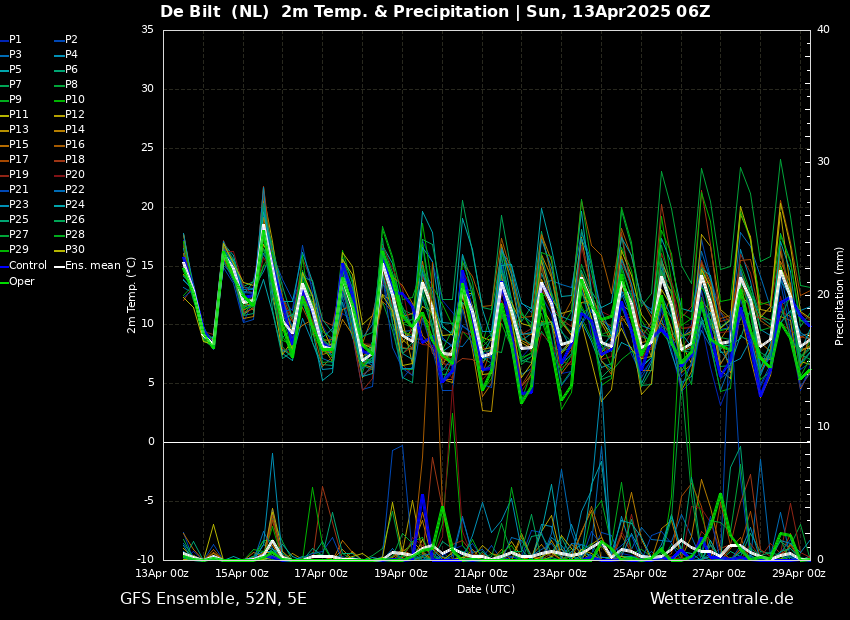
Task: Click the Oper legend entry
Action: pos(18,281)
